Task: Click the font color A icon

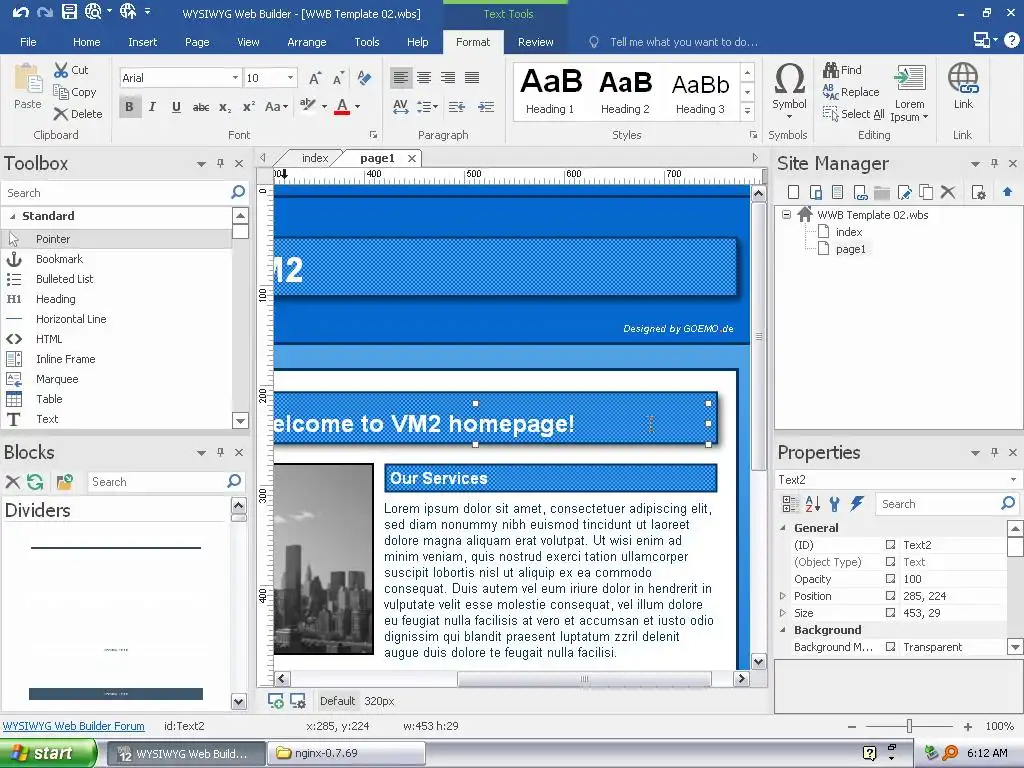Action: (342, 106)
